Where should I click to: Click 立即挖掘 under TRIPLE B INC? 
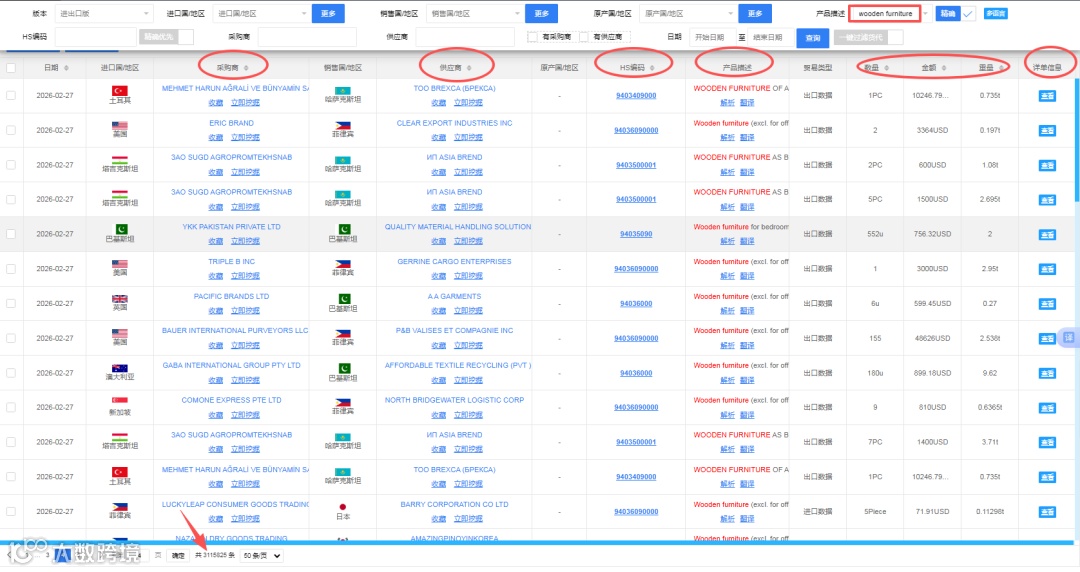coord(245,276)
